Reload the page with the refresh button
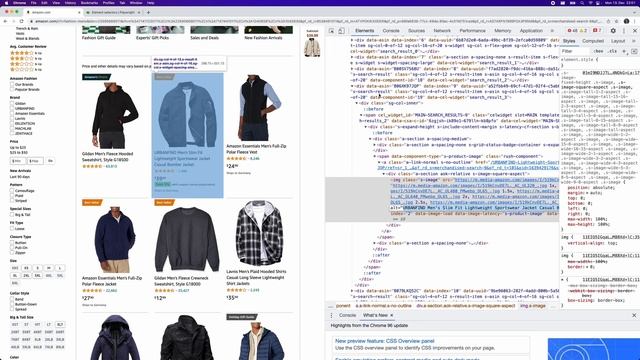This screenshot has height=360, width=640. coord(22,21)
